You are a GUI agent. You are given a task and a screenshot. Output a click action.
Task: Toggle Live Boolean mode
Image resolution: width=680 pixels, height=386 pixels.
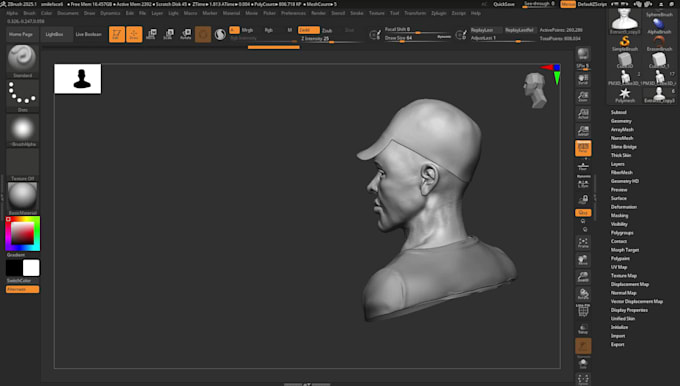[88, 34]
